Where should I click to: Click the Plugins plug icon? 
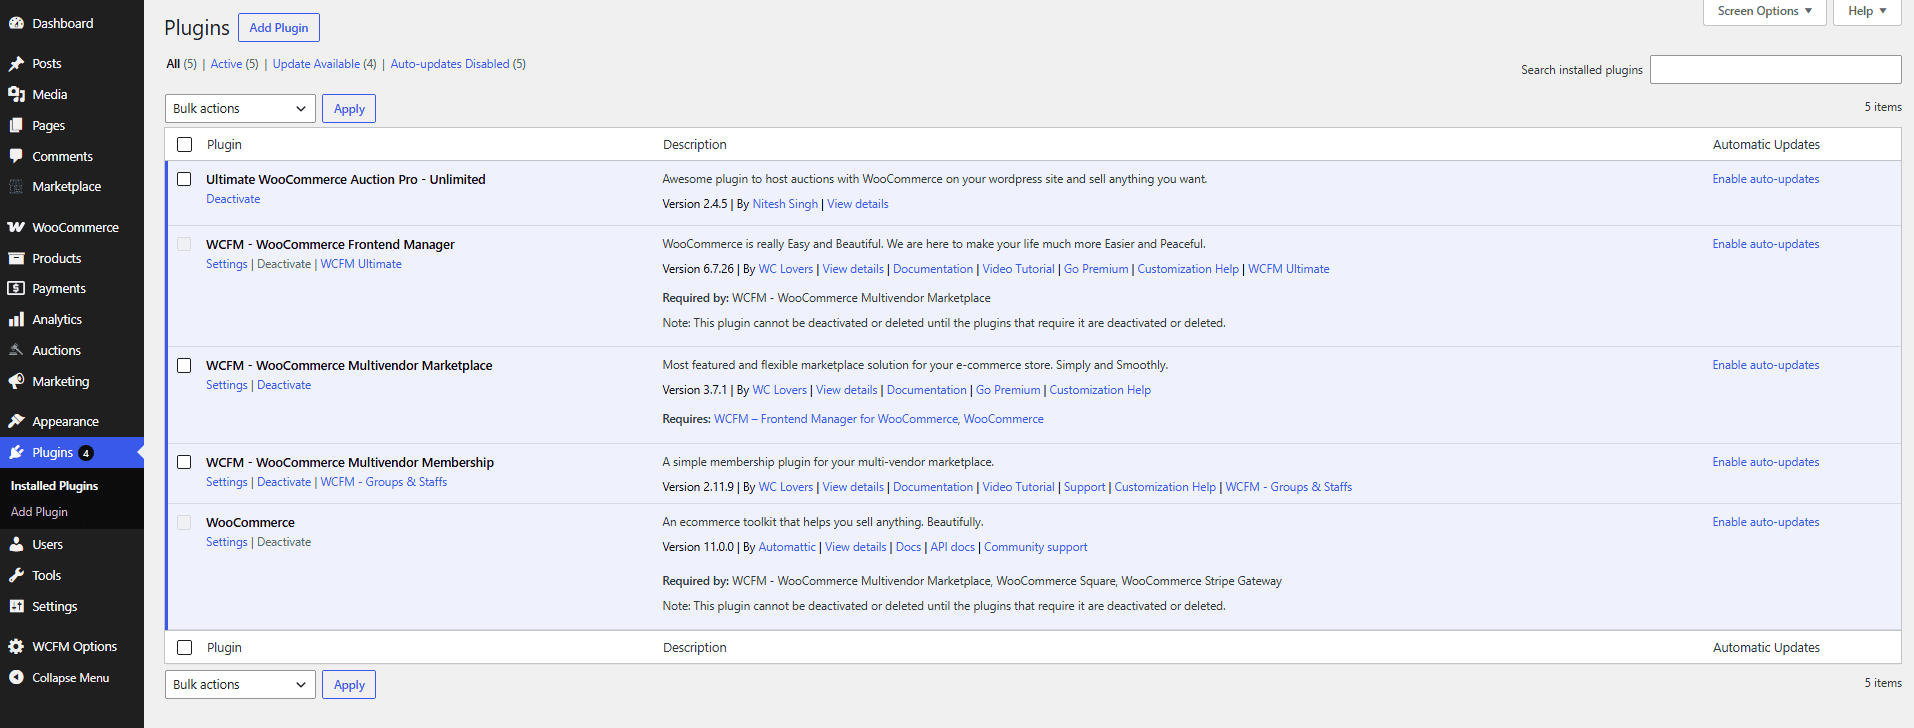[x=16, y=452]
